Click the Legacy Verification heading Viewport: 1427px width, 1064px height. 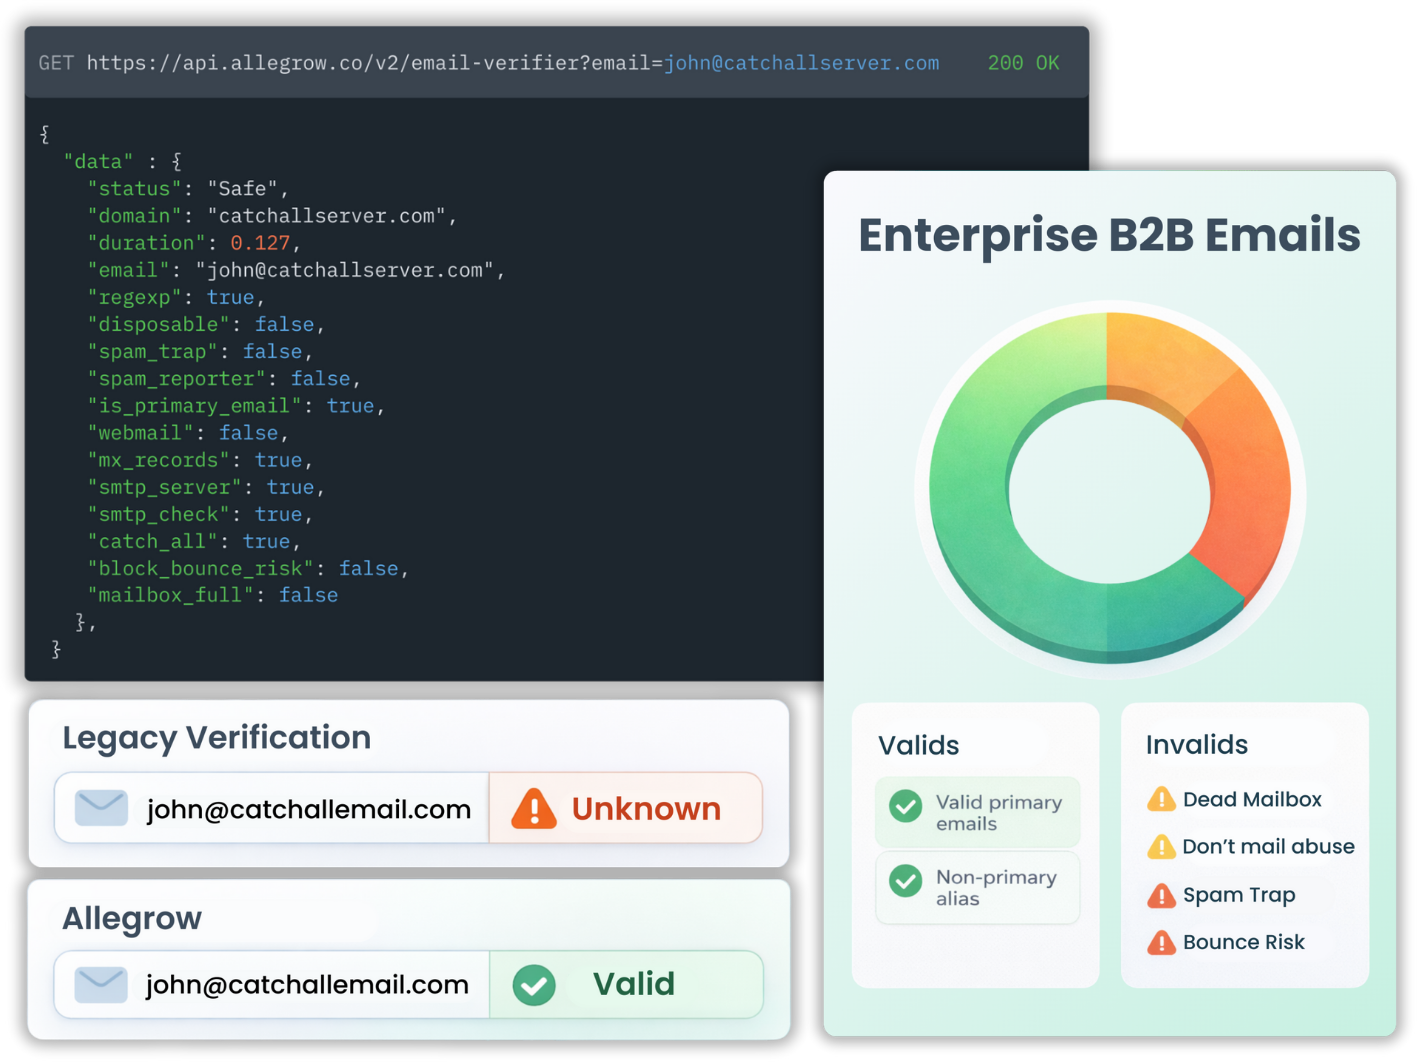[x=216, y=738]
